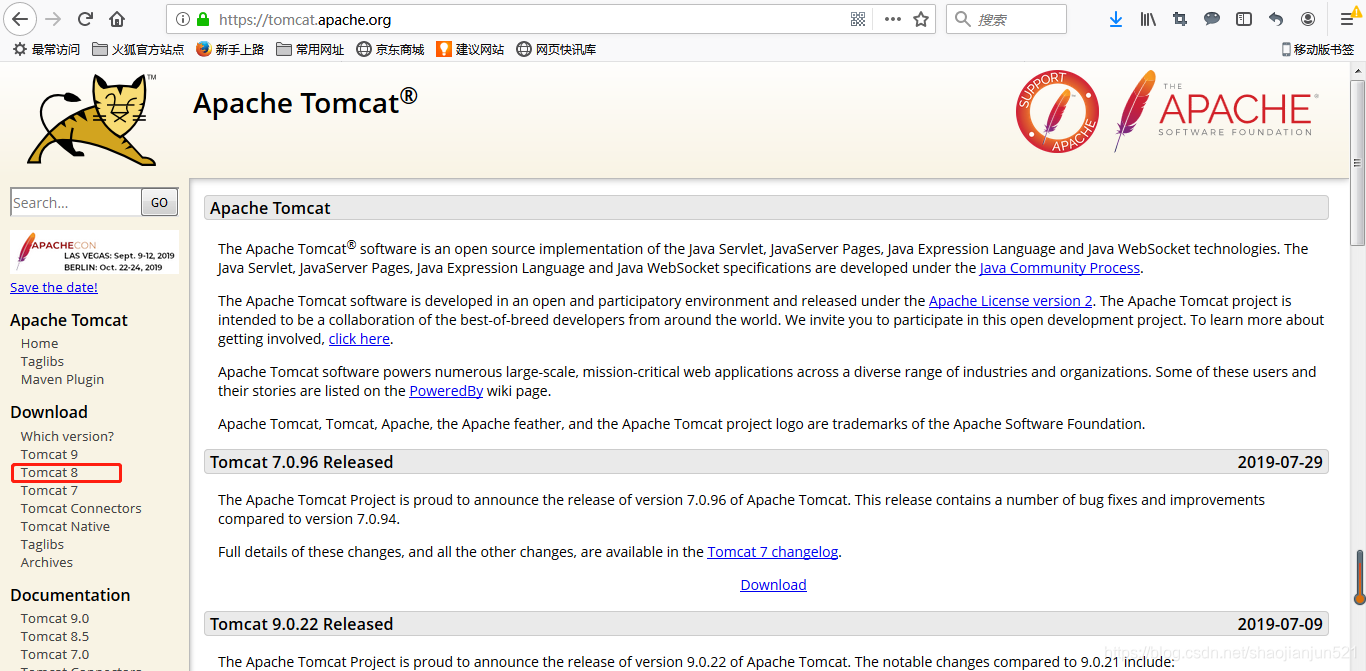
Task: Open Taglibs under Apache Tomcat section
Action: [42, 361]
